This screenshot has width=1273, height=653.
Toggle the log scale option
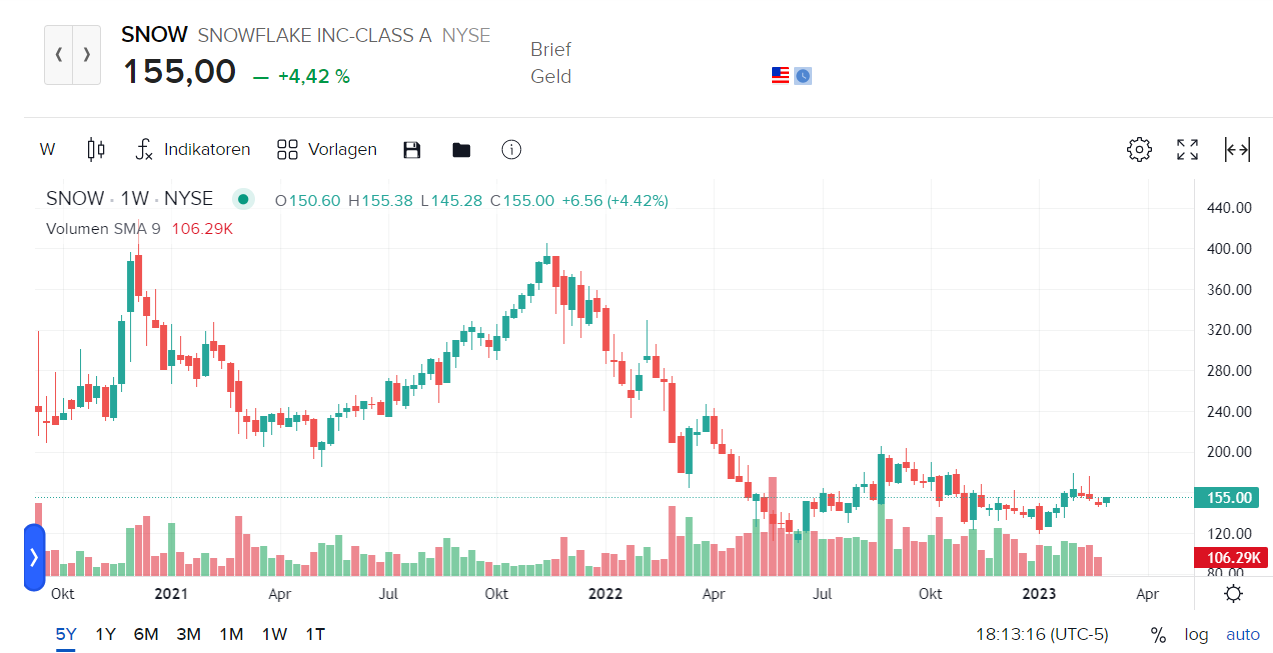point(1196,634)
